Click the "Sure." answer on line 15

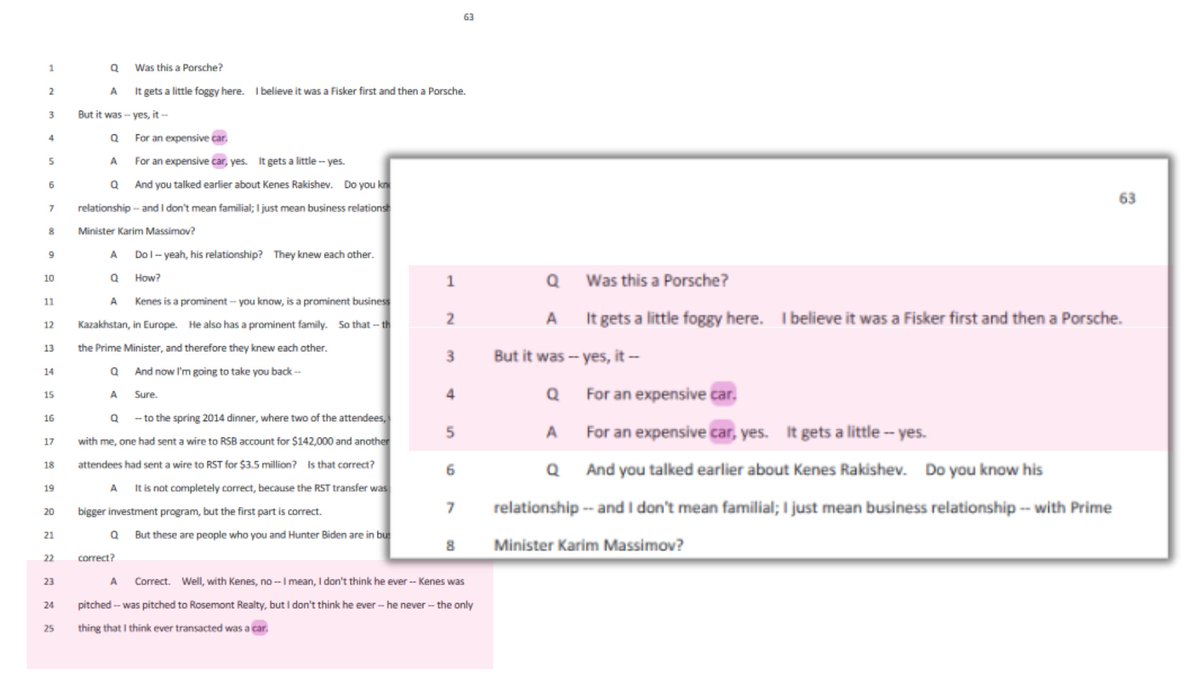tap(146, 395)
